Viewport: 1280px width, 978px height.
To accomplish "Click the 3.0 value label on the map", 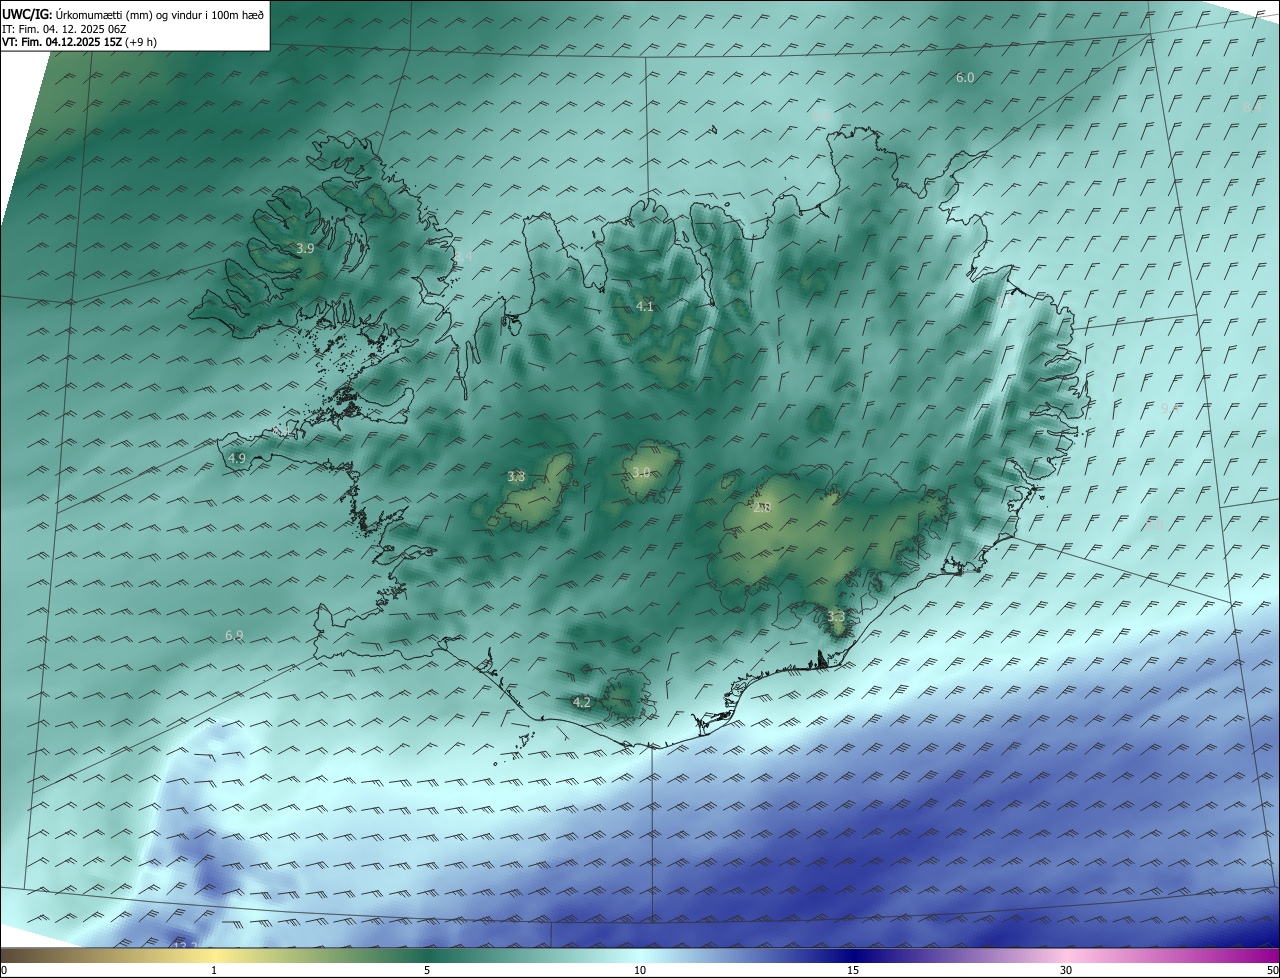I will [x=641, y=472].
